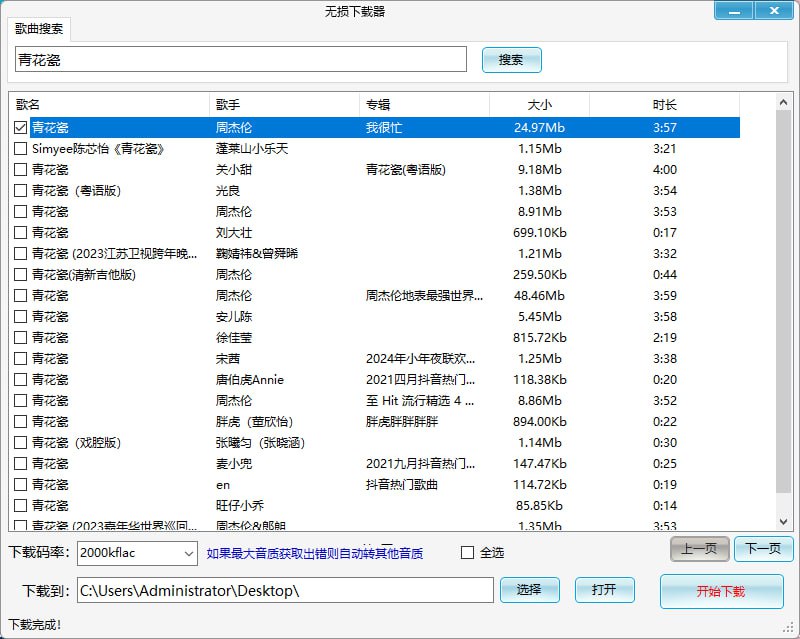The image size is (800, 639).
Task: Enable the 全选 select-all checkbox
Action: coord(466,553)
